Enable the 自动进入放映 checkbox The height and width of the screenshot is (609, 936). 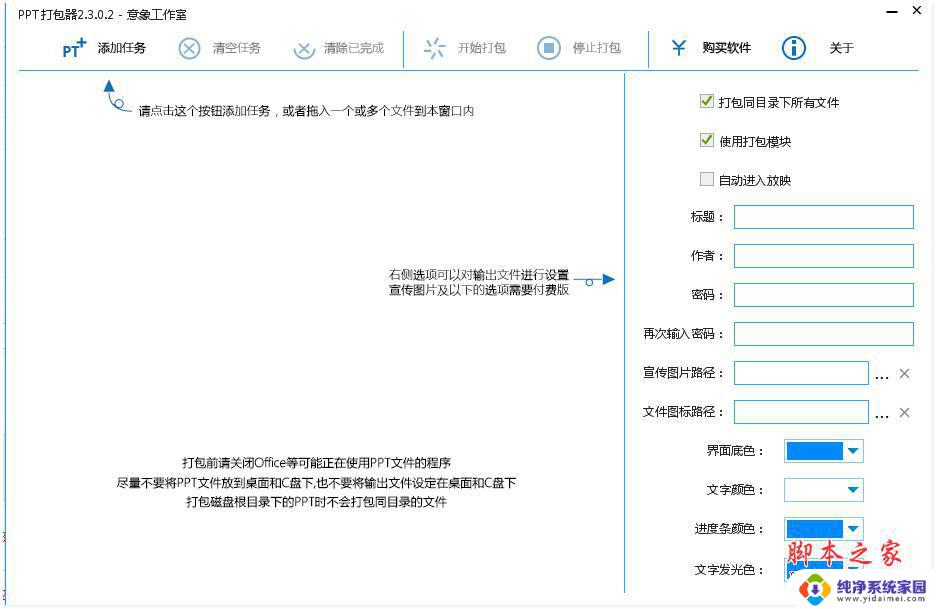click(707, 179)
